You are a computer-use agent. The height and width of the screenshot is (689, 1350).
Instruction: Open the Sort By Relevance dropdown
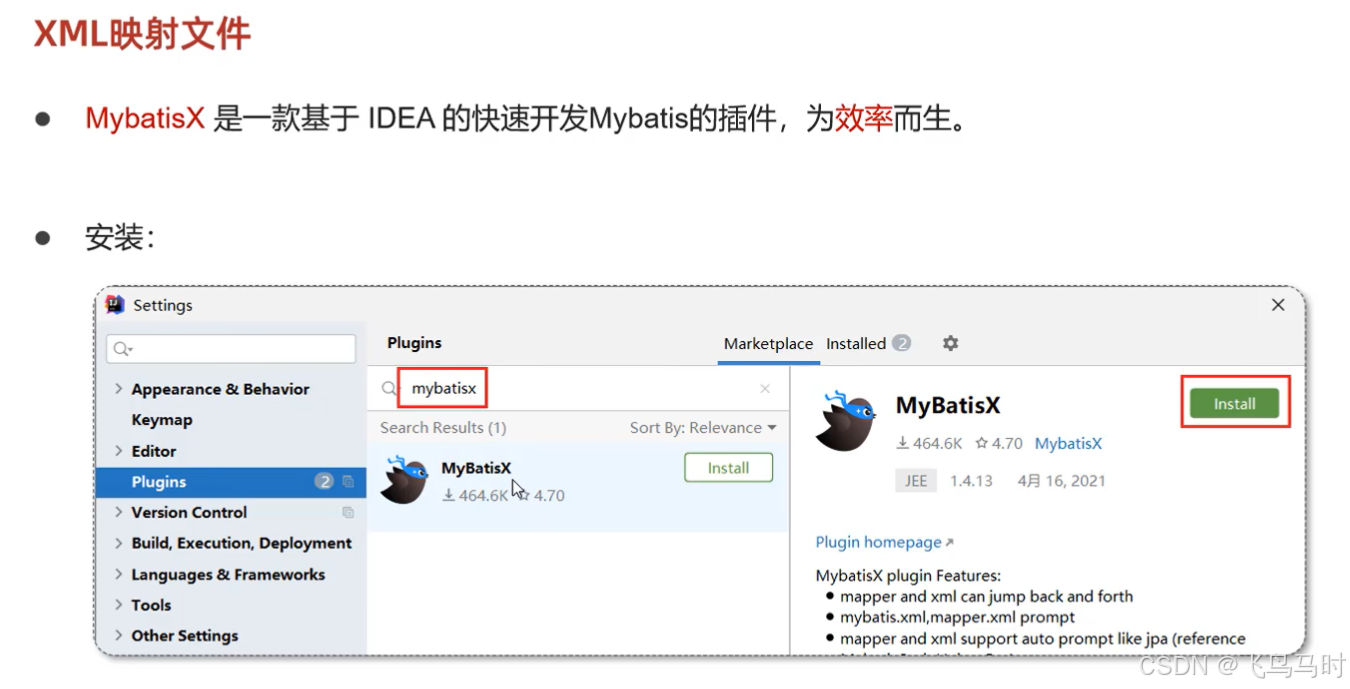pyautogui.click(x=703, y=428)
